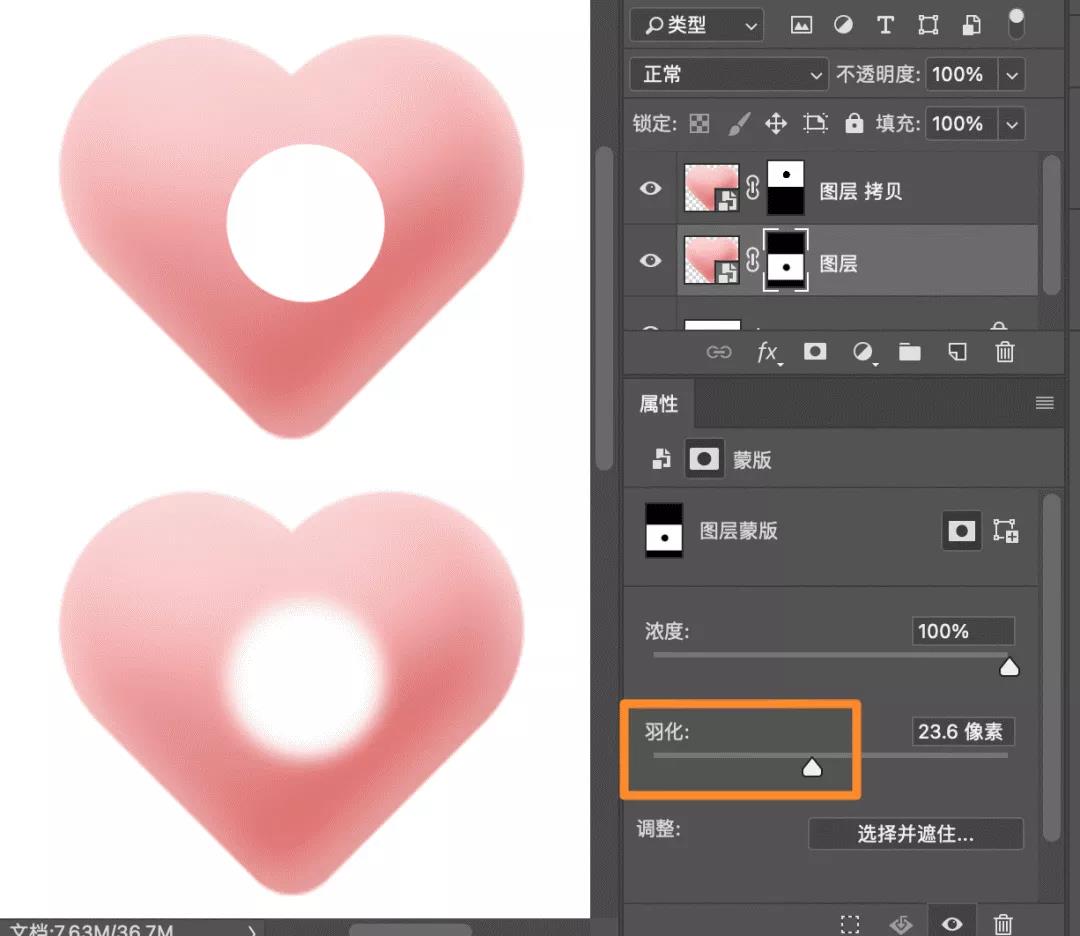Hide the 图层 拷贝 layer
The height and width of the screenshot is (936, 1080).
click(x=650, y=188)
